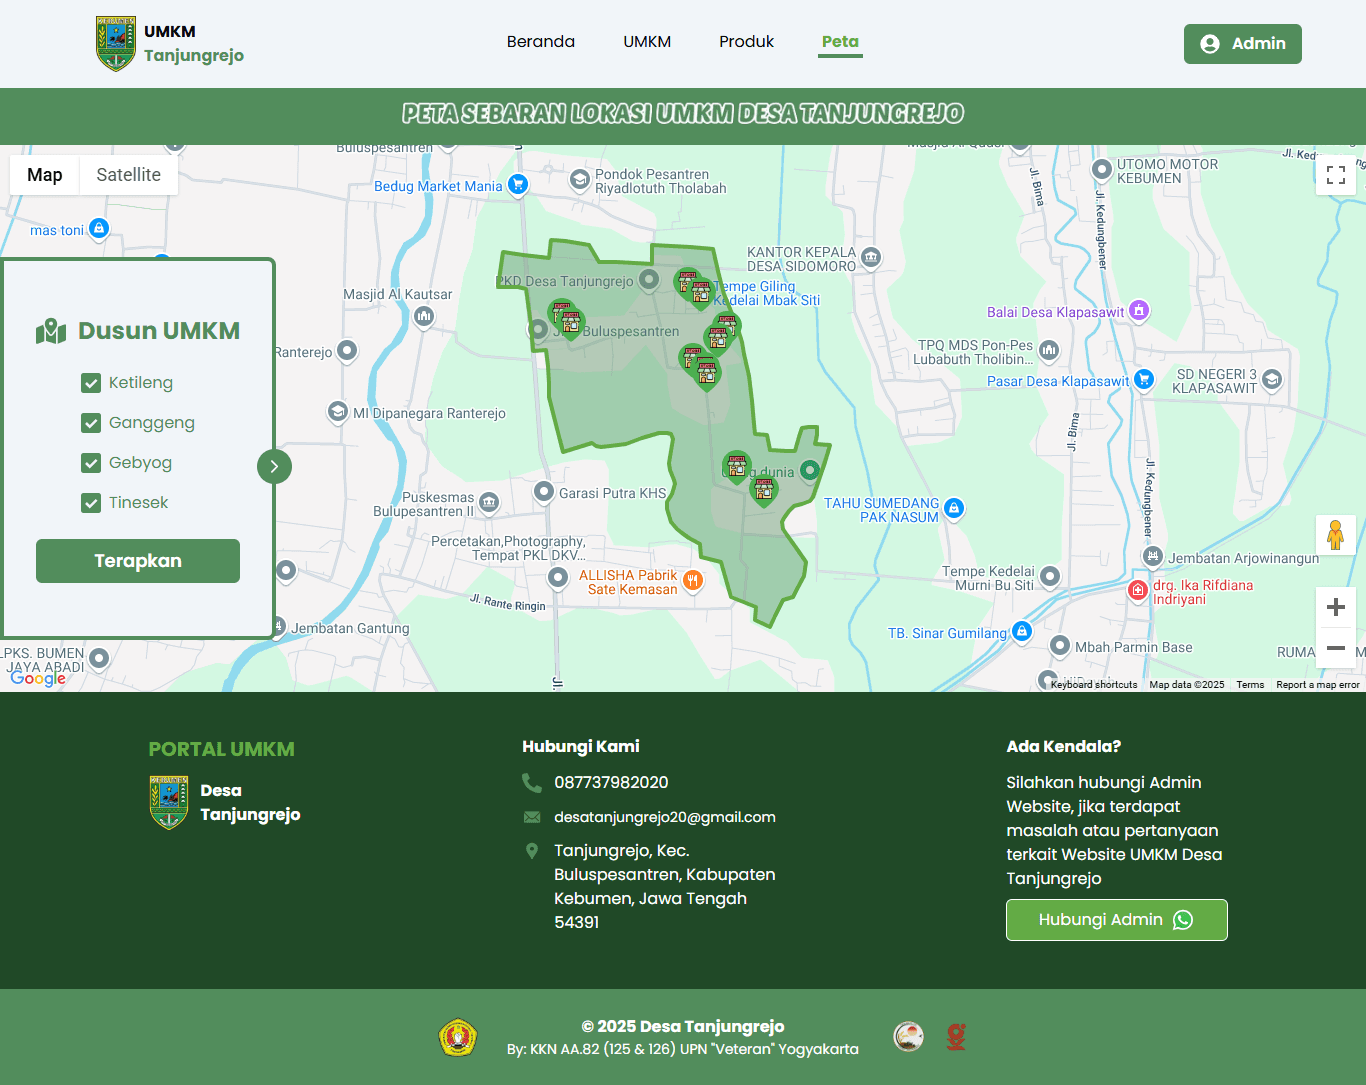
Task: Contact admin via Hubungi Admin WhatsApp button
Action: tap(1116, 919)
